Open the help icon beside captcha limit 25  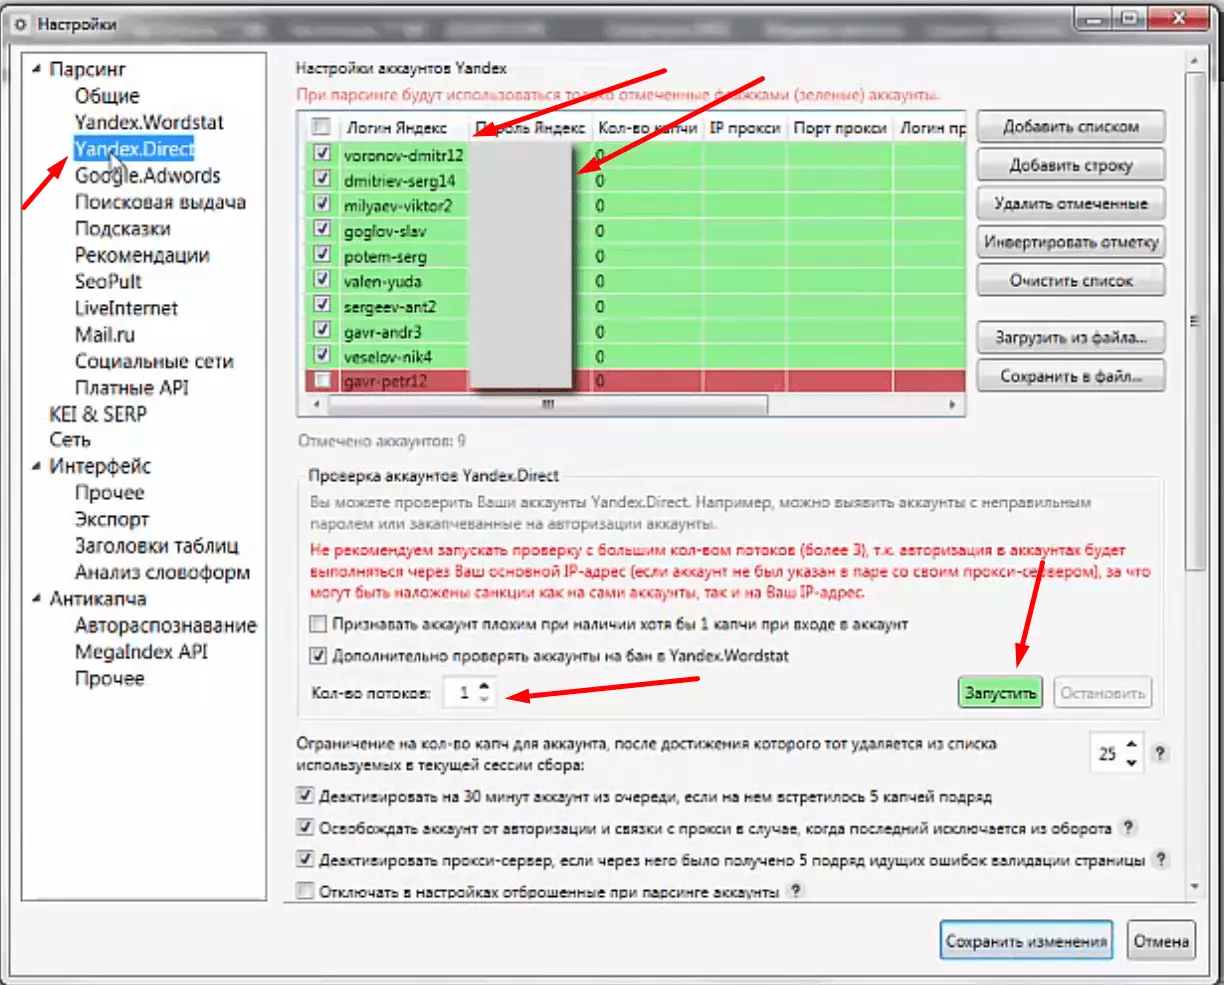(x=1160, y=753)
